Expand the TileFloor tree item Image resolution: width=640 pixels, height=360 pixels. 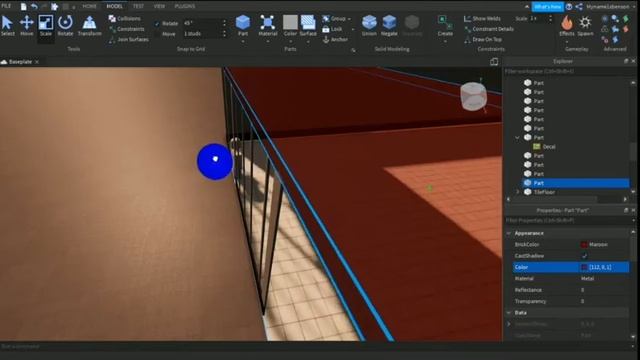518,192
